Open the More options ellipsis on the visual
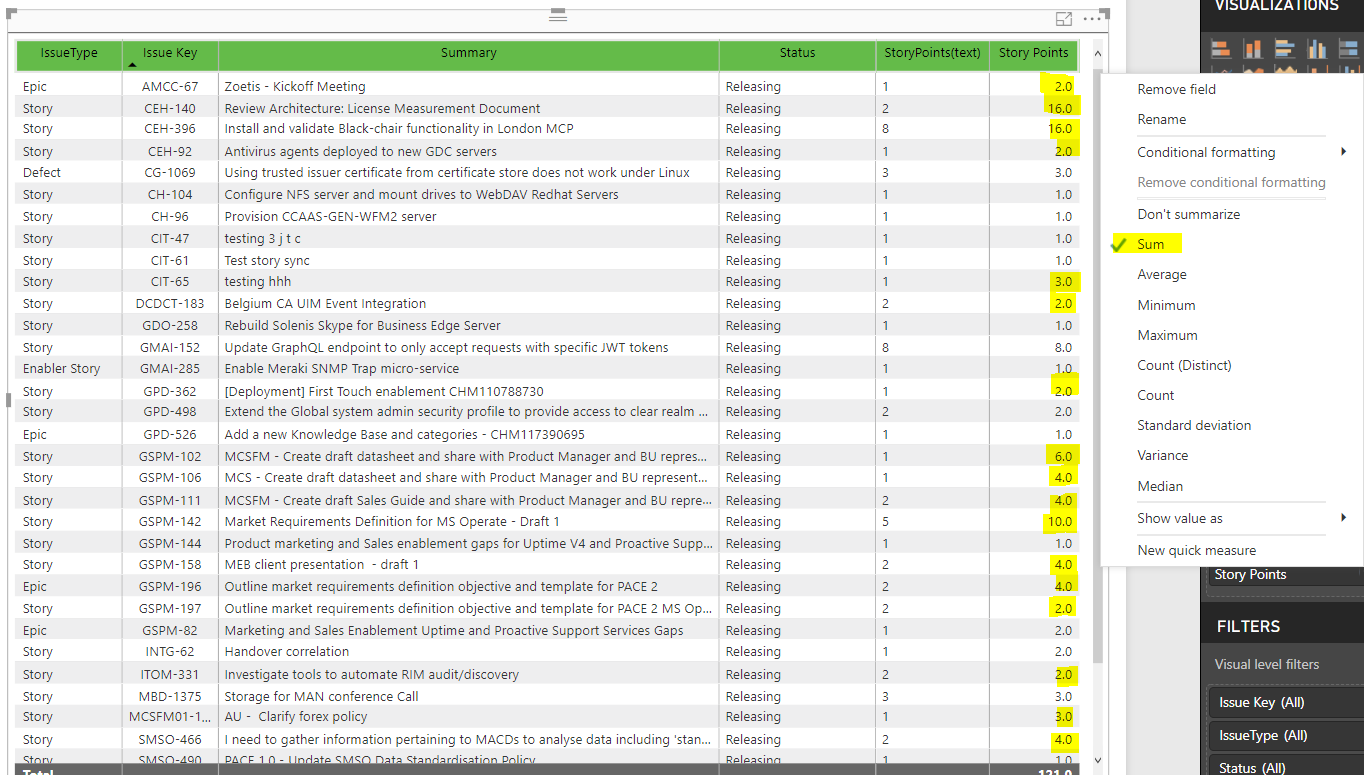Viewport: 1364px width, 775px height. click(x=1092, y=19)
